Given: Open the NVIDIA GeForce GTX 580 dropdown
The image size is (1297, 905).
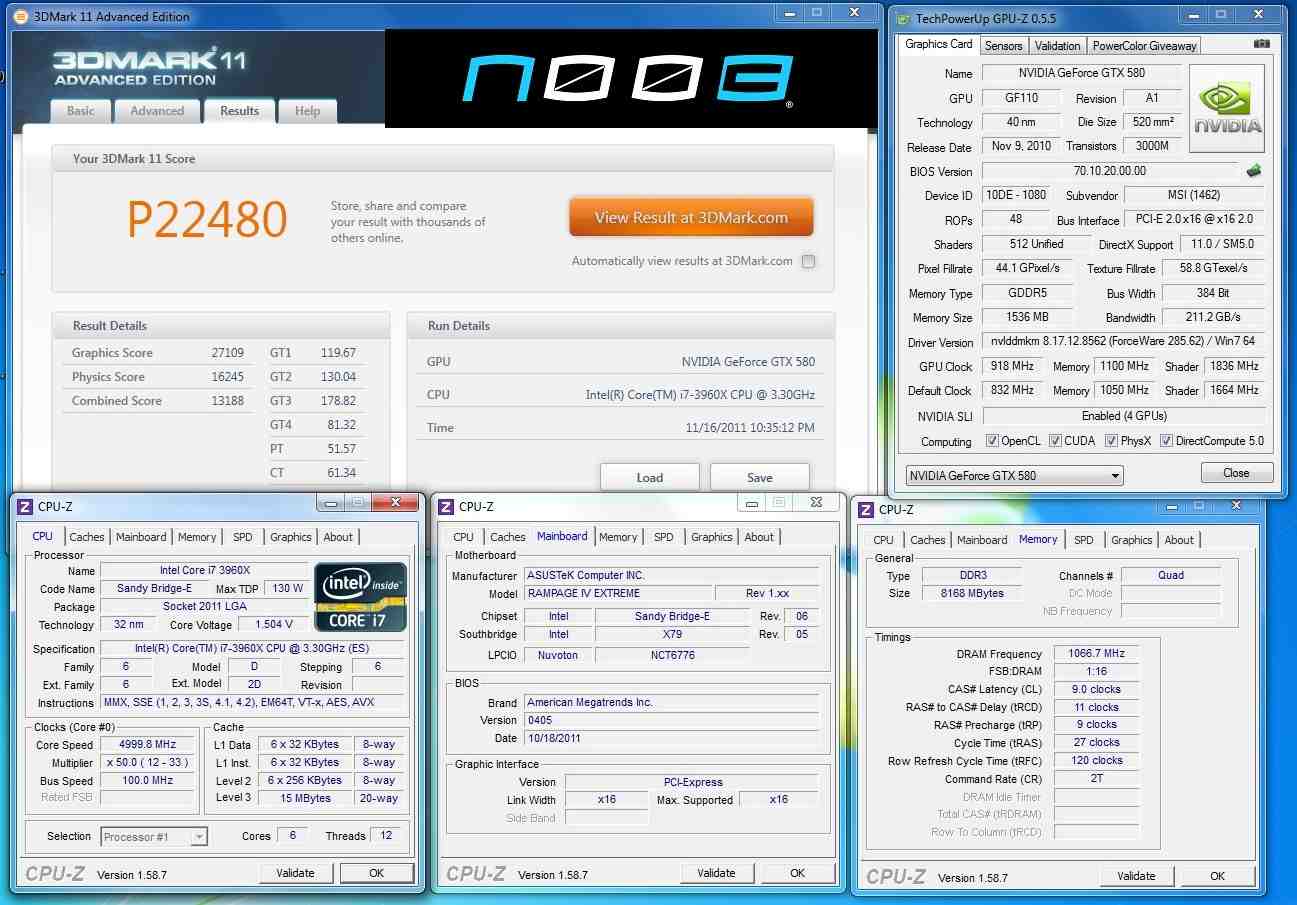Looking at the screenshot, I should click(x=1014, y=476).
